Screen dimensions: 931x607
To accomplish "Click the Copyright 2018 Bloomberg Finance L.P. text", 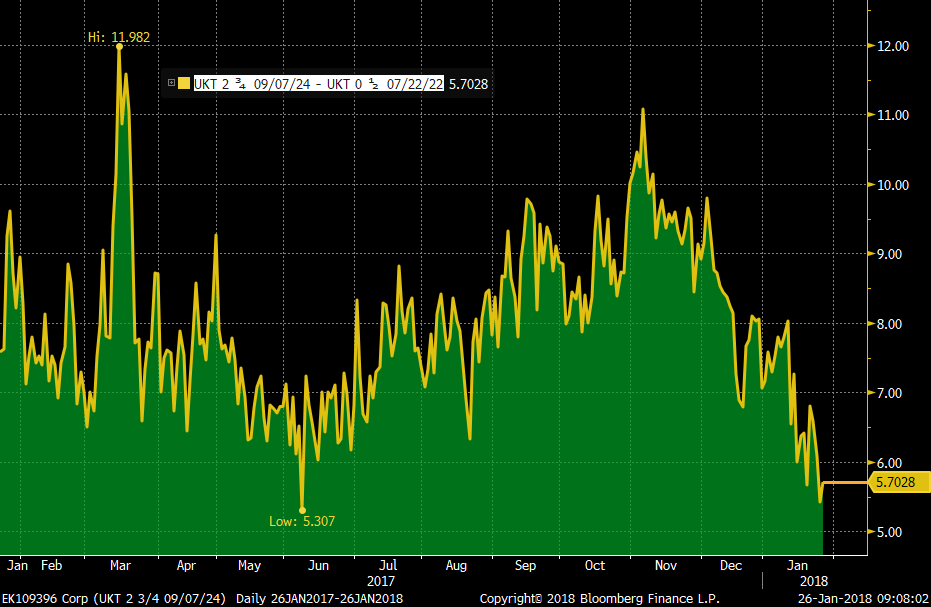I will pos(600,599).
